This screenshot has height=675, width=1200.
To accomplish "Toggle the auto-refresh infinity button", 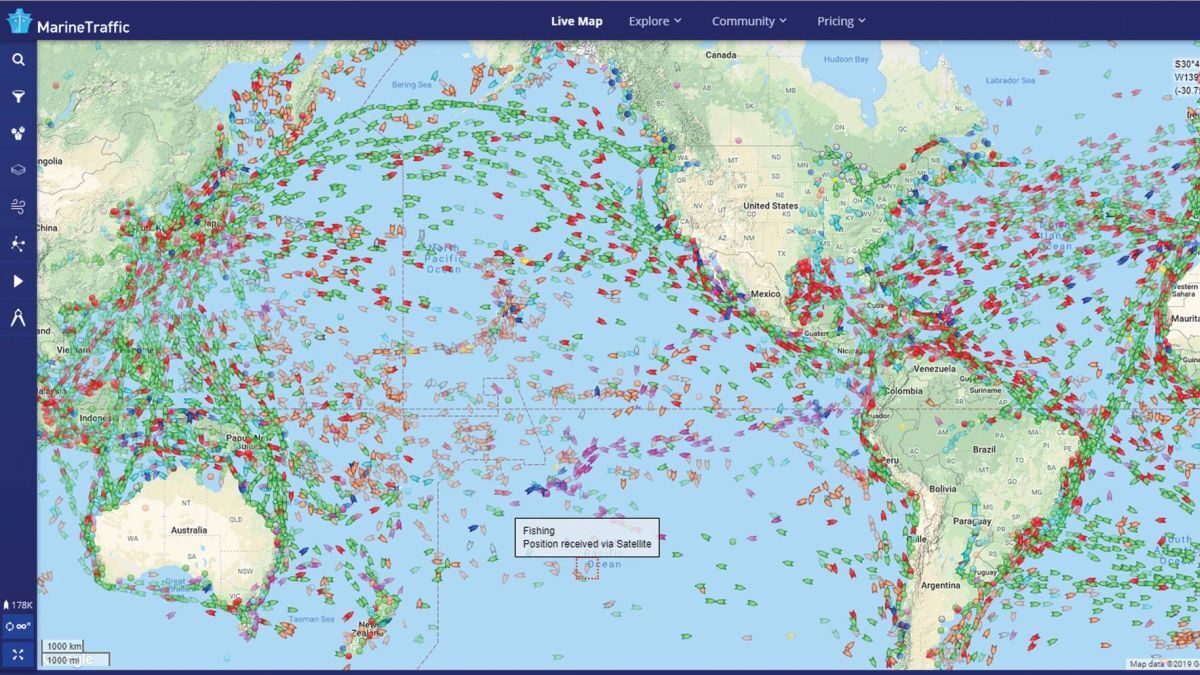I will 18,627.
